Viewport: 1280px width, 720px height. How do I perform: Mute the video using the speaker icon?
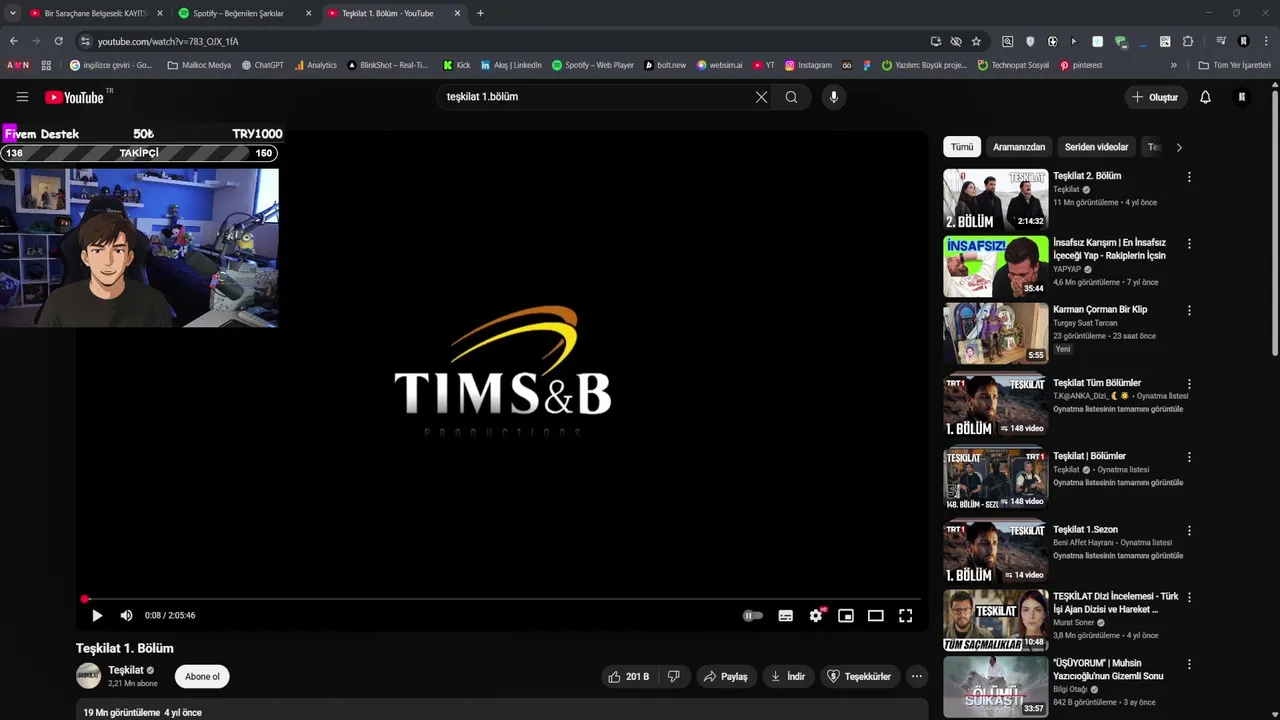(x=126, y=616)
